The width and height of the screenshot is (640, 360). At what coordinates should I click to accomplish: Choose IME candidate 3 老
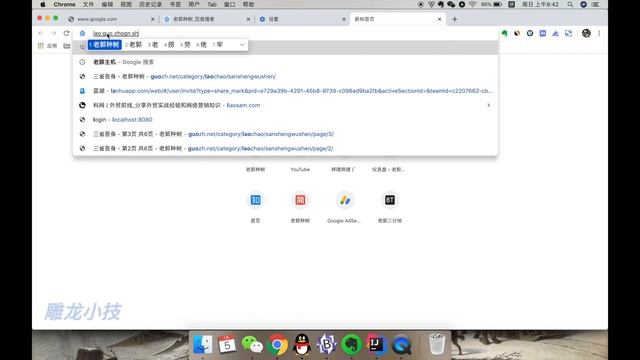(x=153, y=44)
